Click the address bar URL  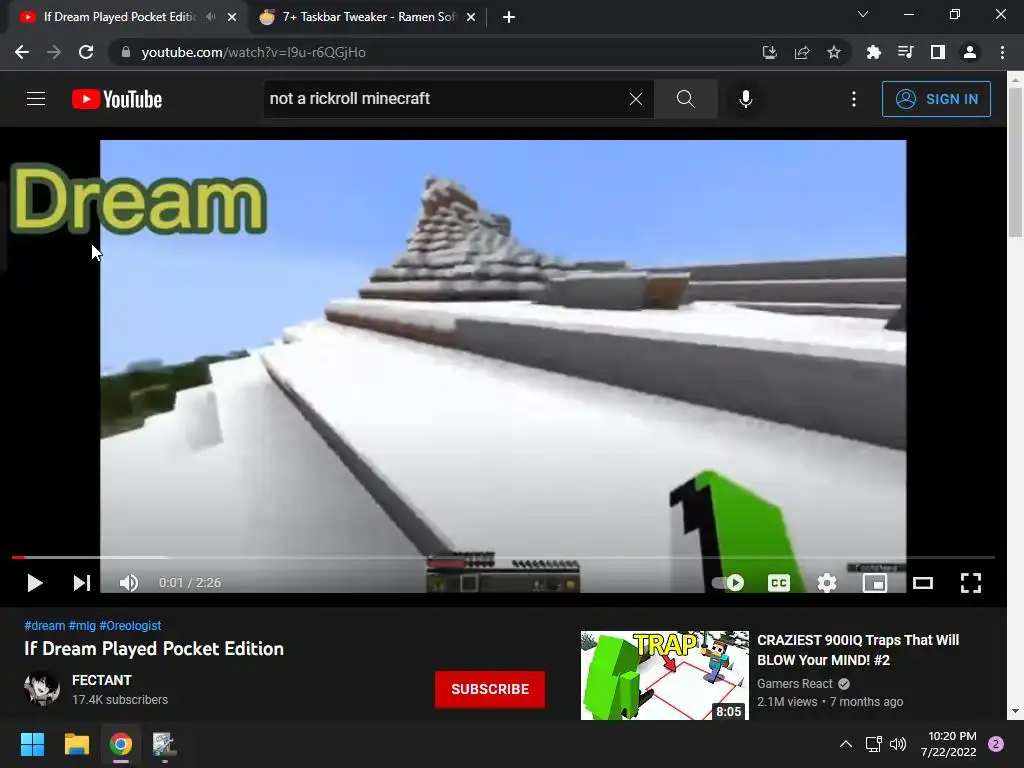253,52
